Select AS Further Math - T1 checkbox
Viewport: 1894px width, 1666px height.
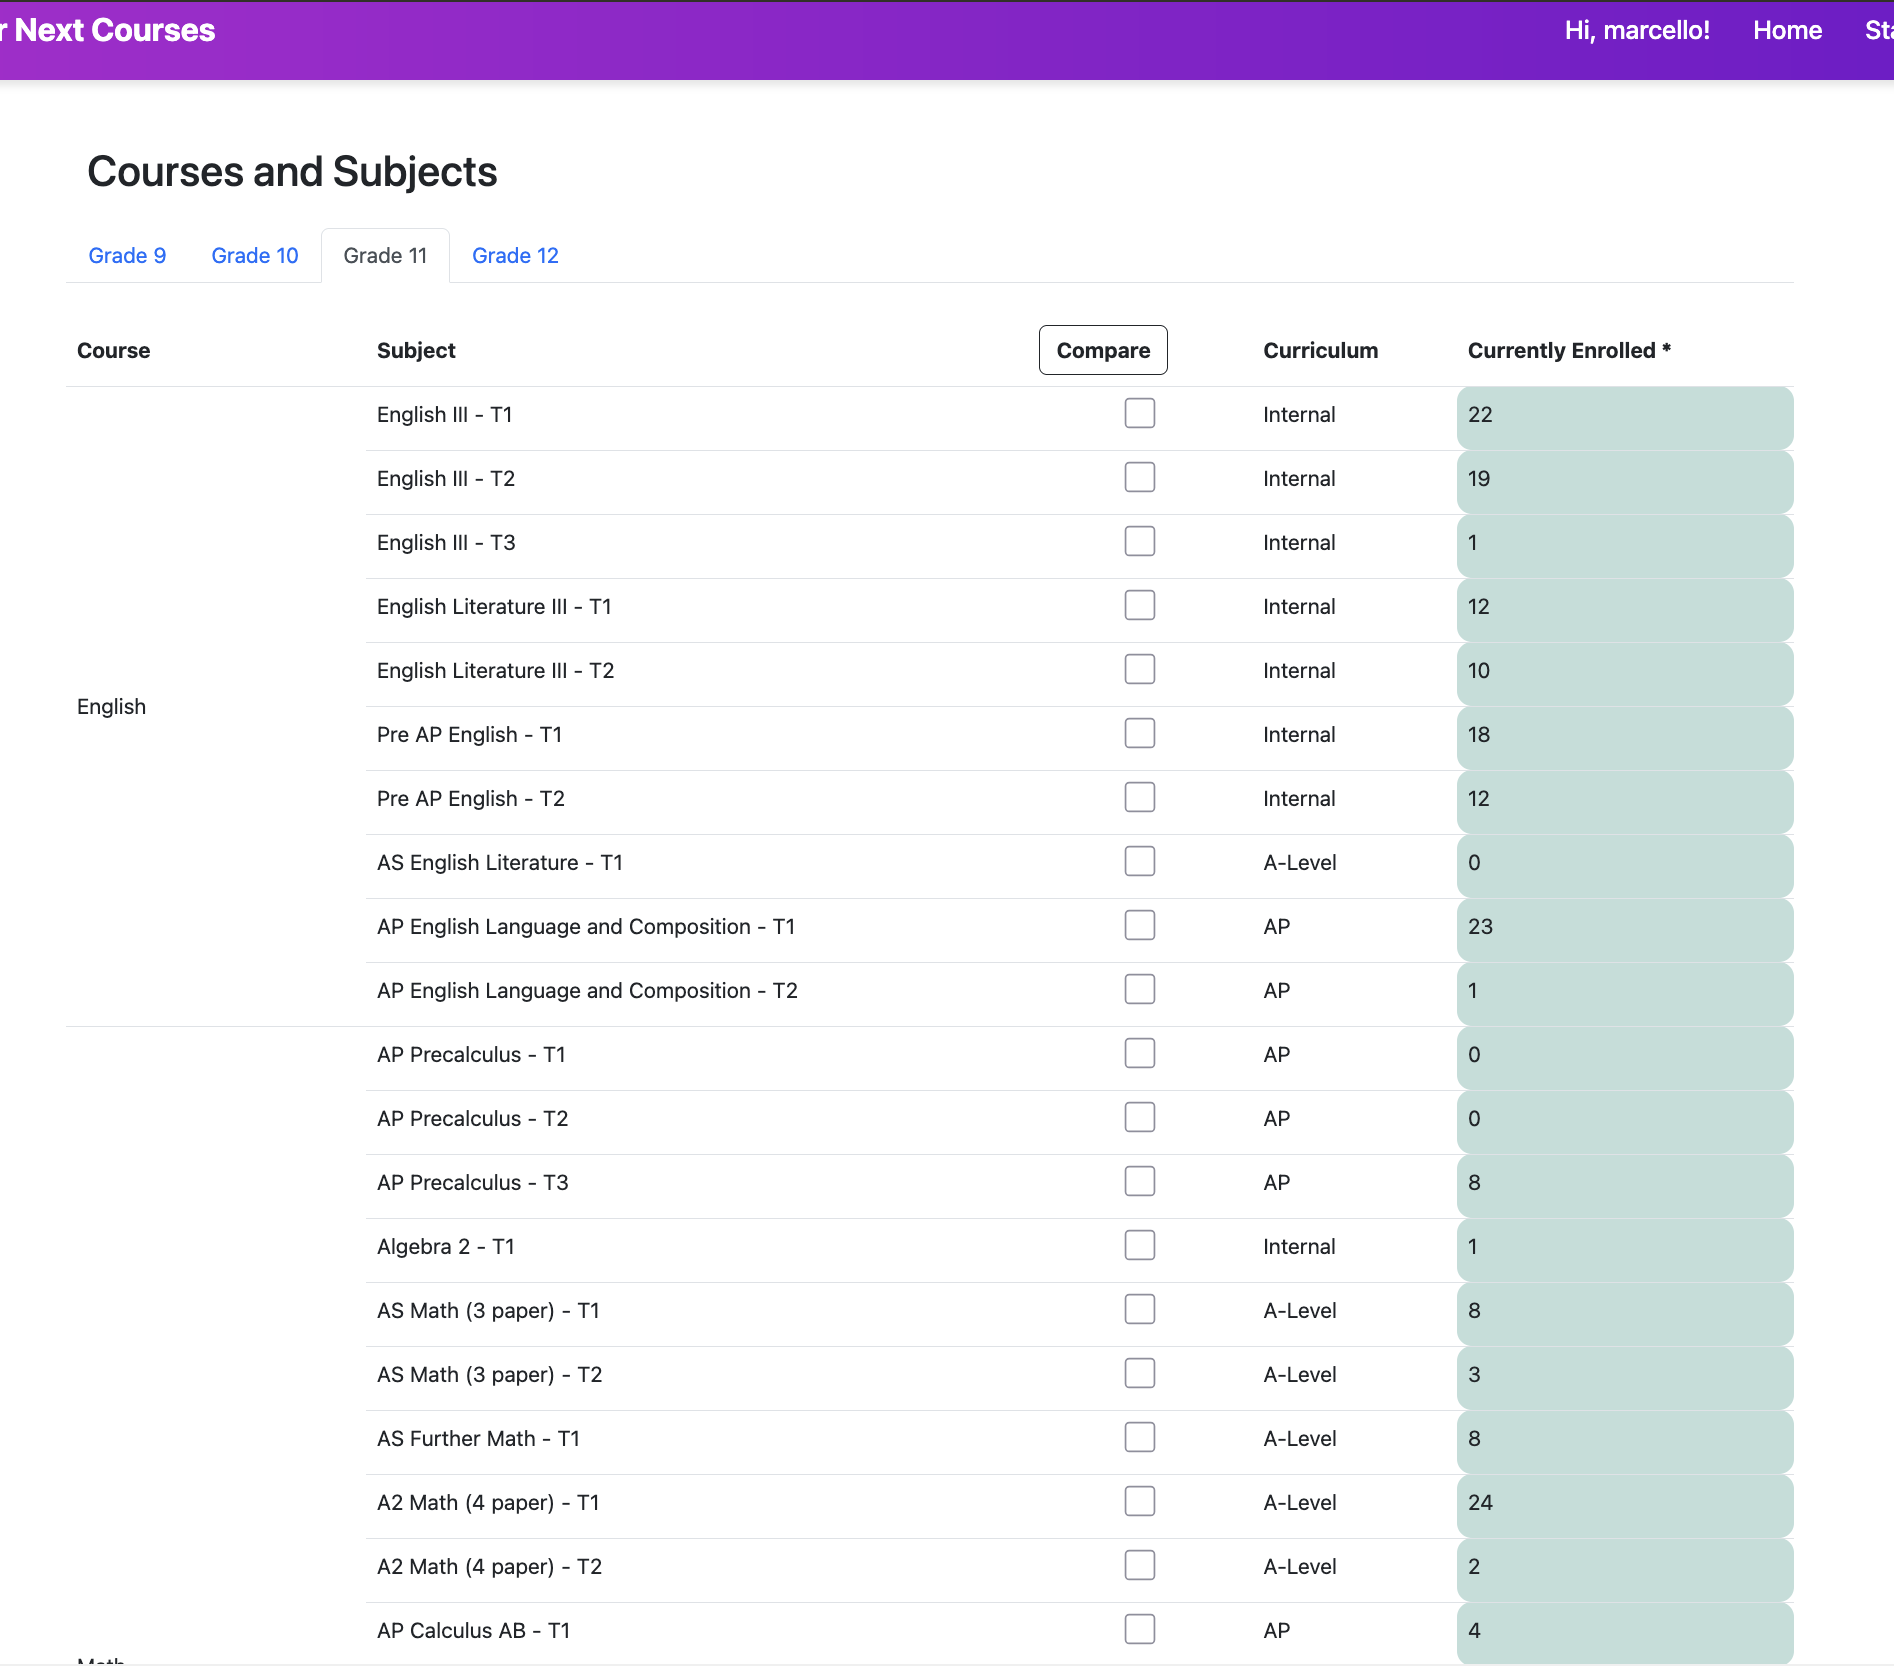1139,1438
